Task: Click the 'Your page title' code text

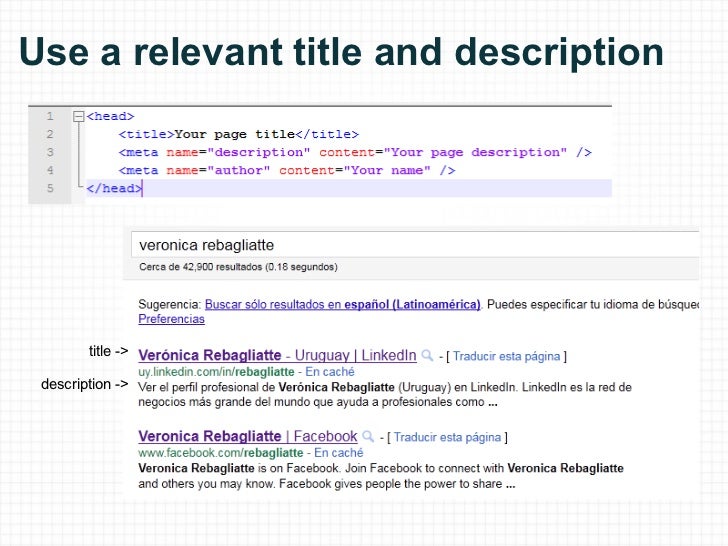Action: 234,134
